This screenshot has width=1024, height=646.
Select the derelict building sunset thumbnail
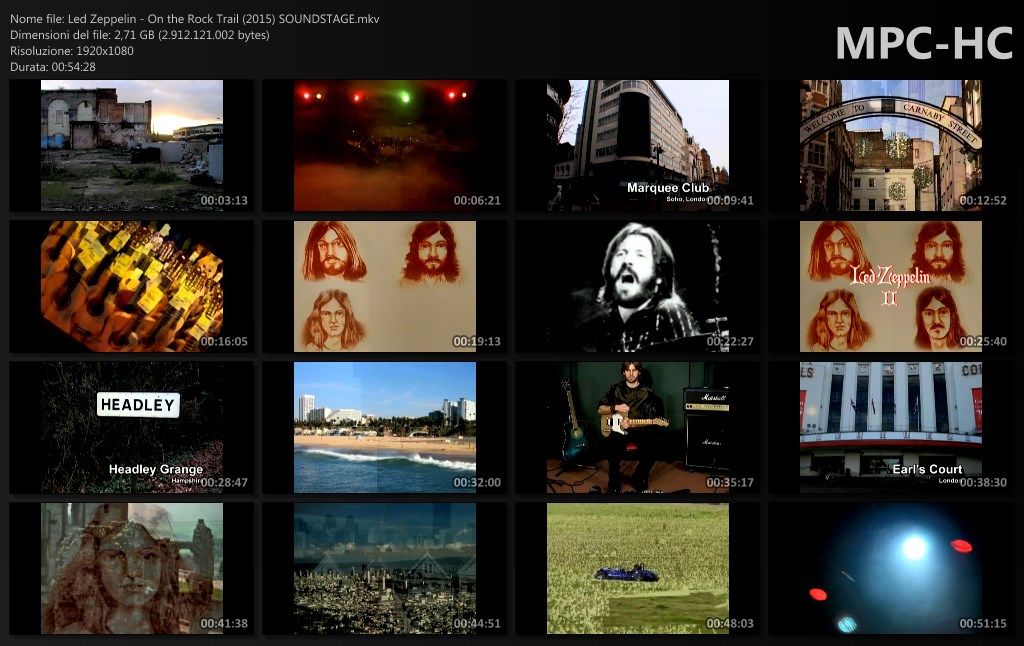pos(132,145)
